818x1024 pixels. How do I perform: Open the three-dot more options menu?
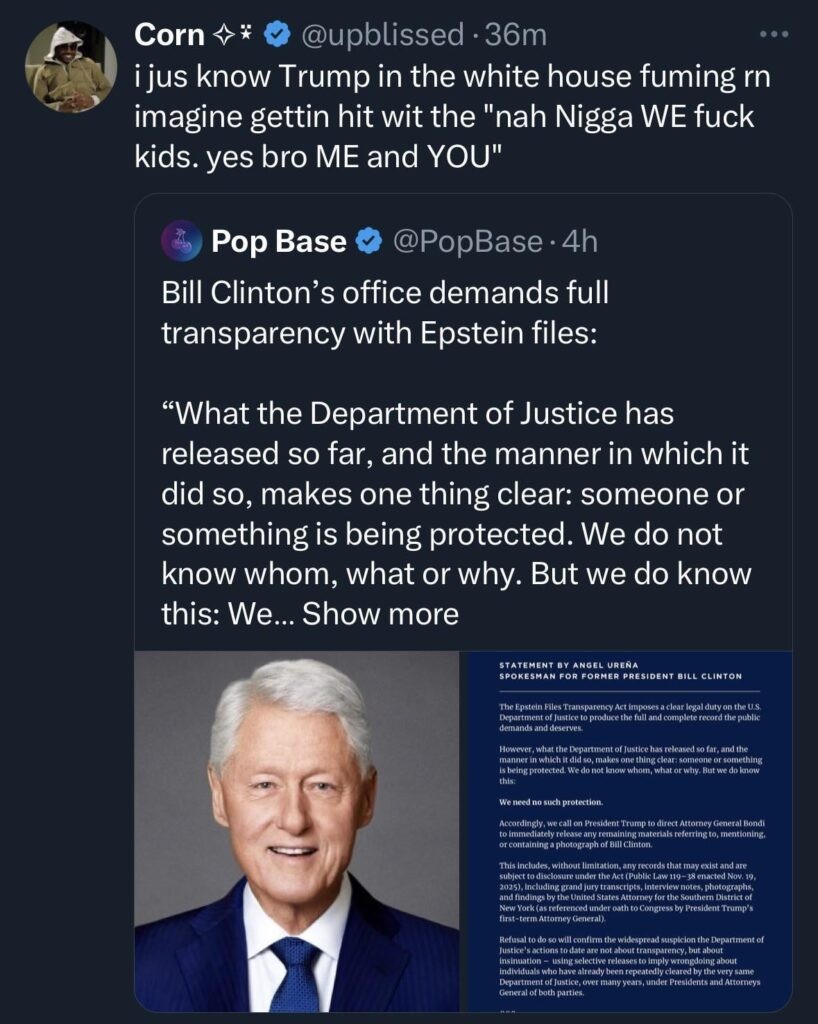pyautogui.click(x=774, y=34)
